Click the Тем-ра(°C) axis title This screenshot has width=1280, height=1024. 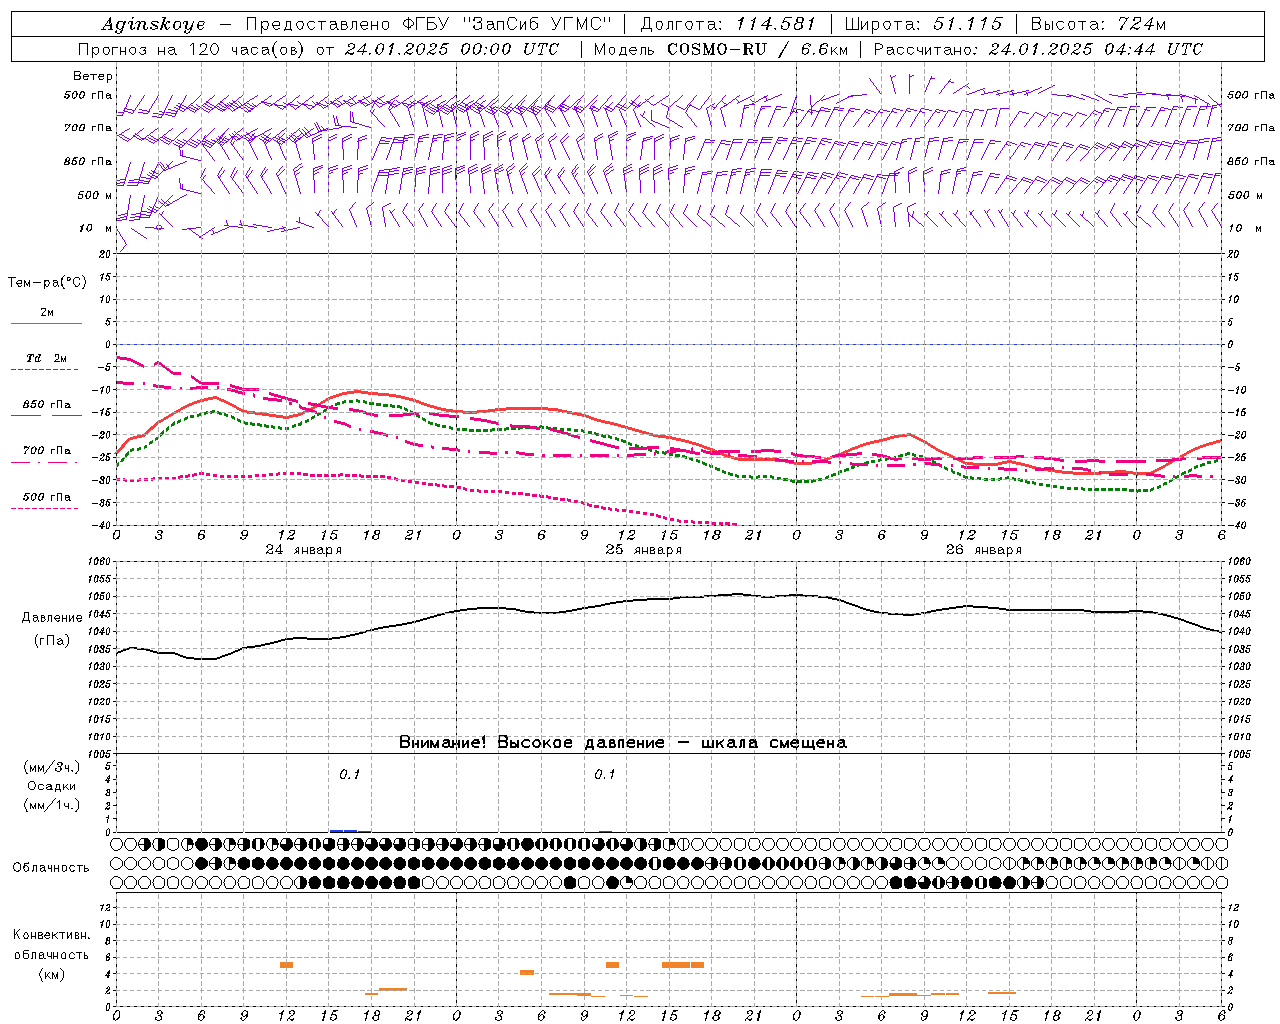point(47,283)
